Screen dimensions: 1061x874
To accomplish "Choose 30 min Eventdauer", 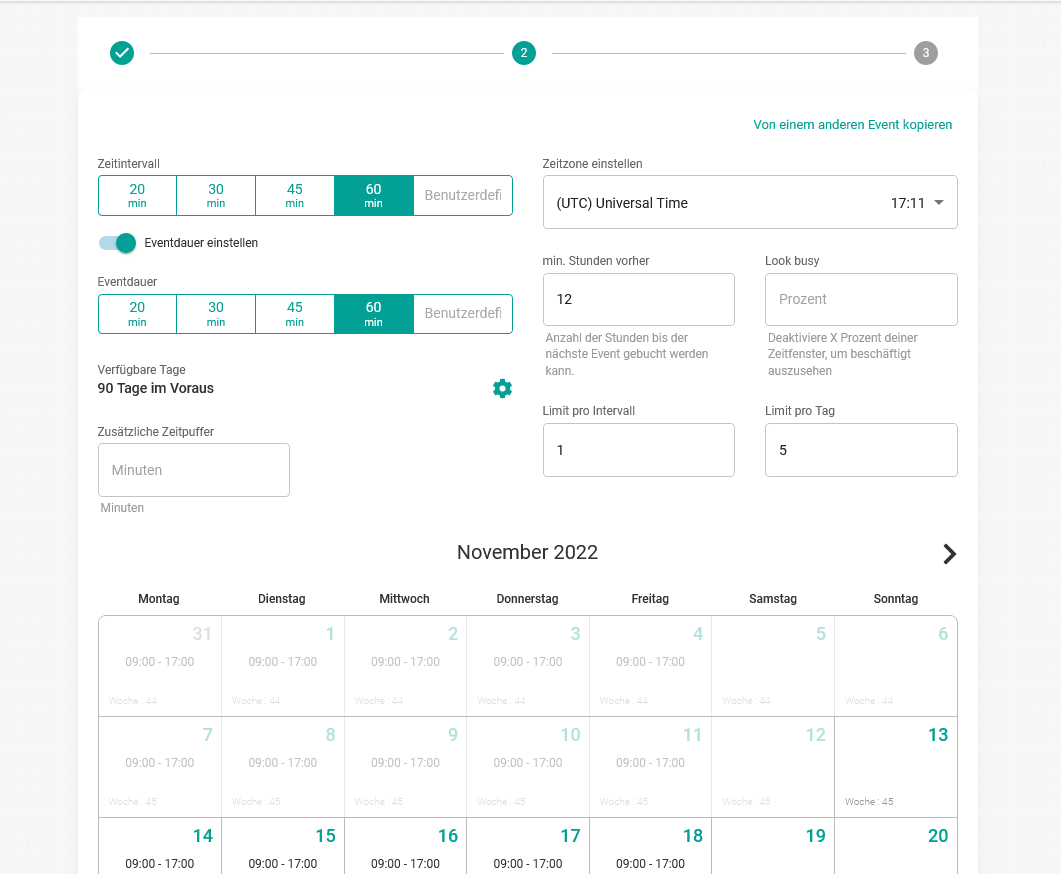I will pyautogui.click(x=216, y=314).
